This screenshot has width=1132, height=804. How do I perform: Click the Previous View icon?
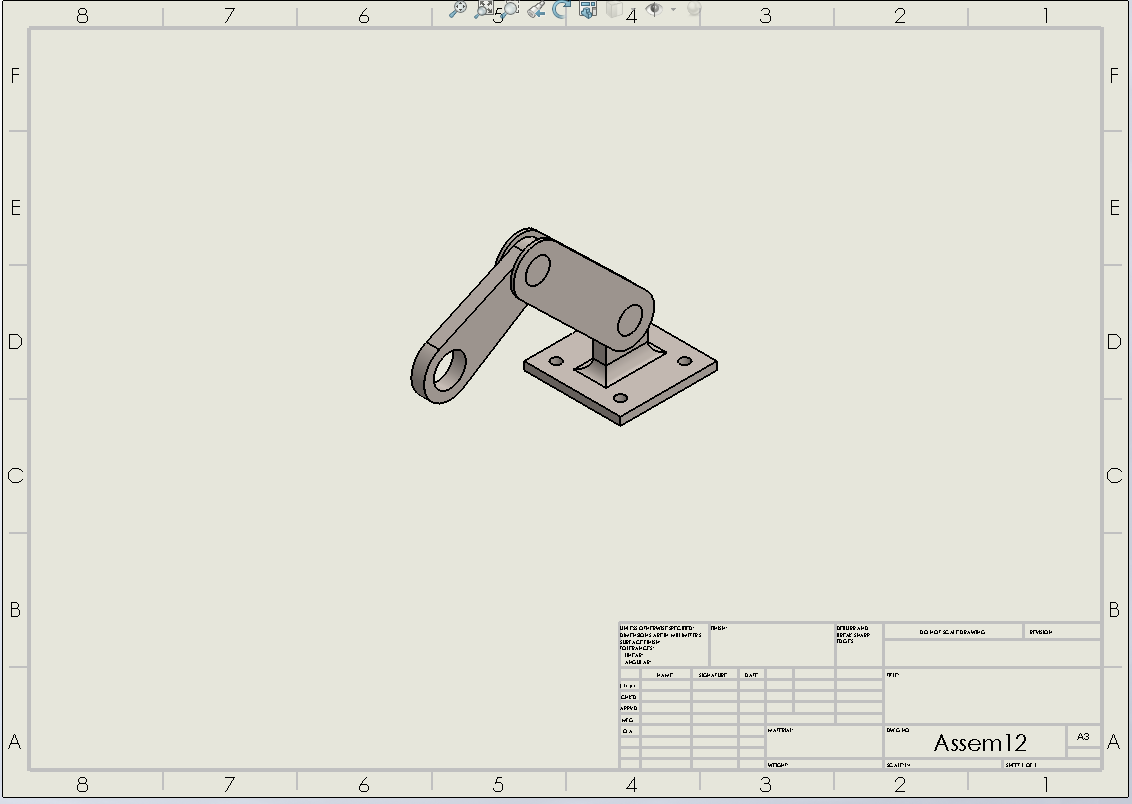coord(537,9)
